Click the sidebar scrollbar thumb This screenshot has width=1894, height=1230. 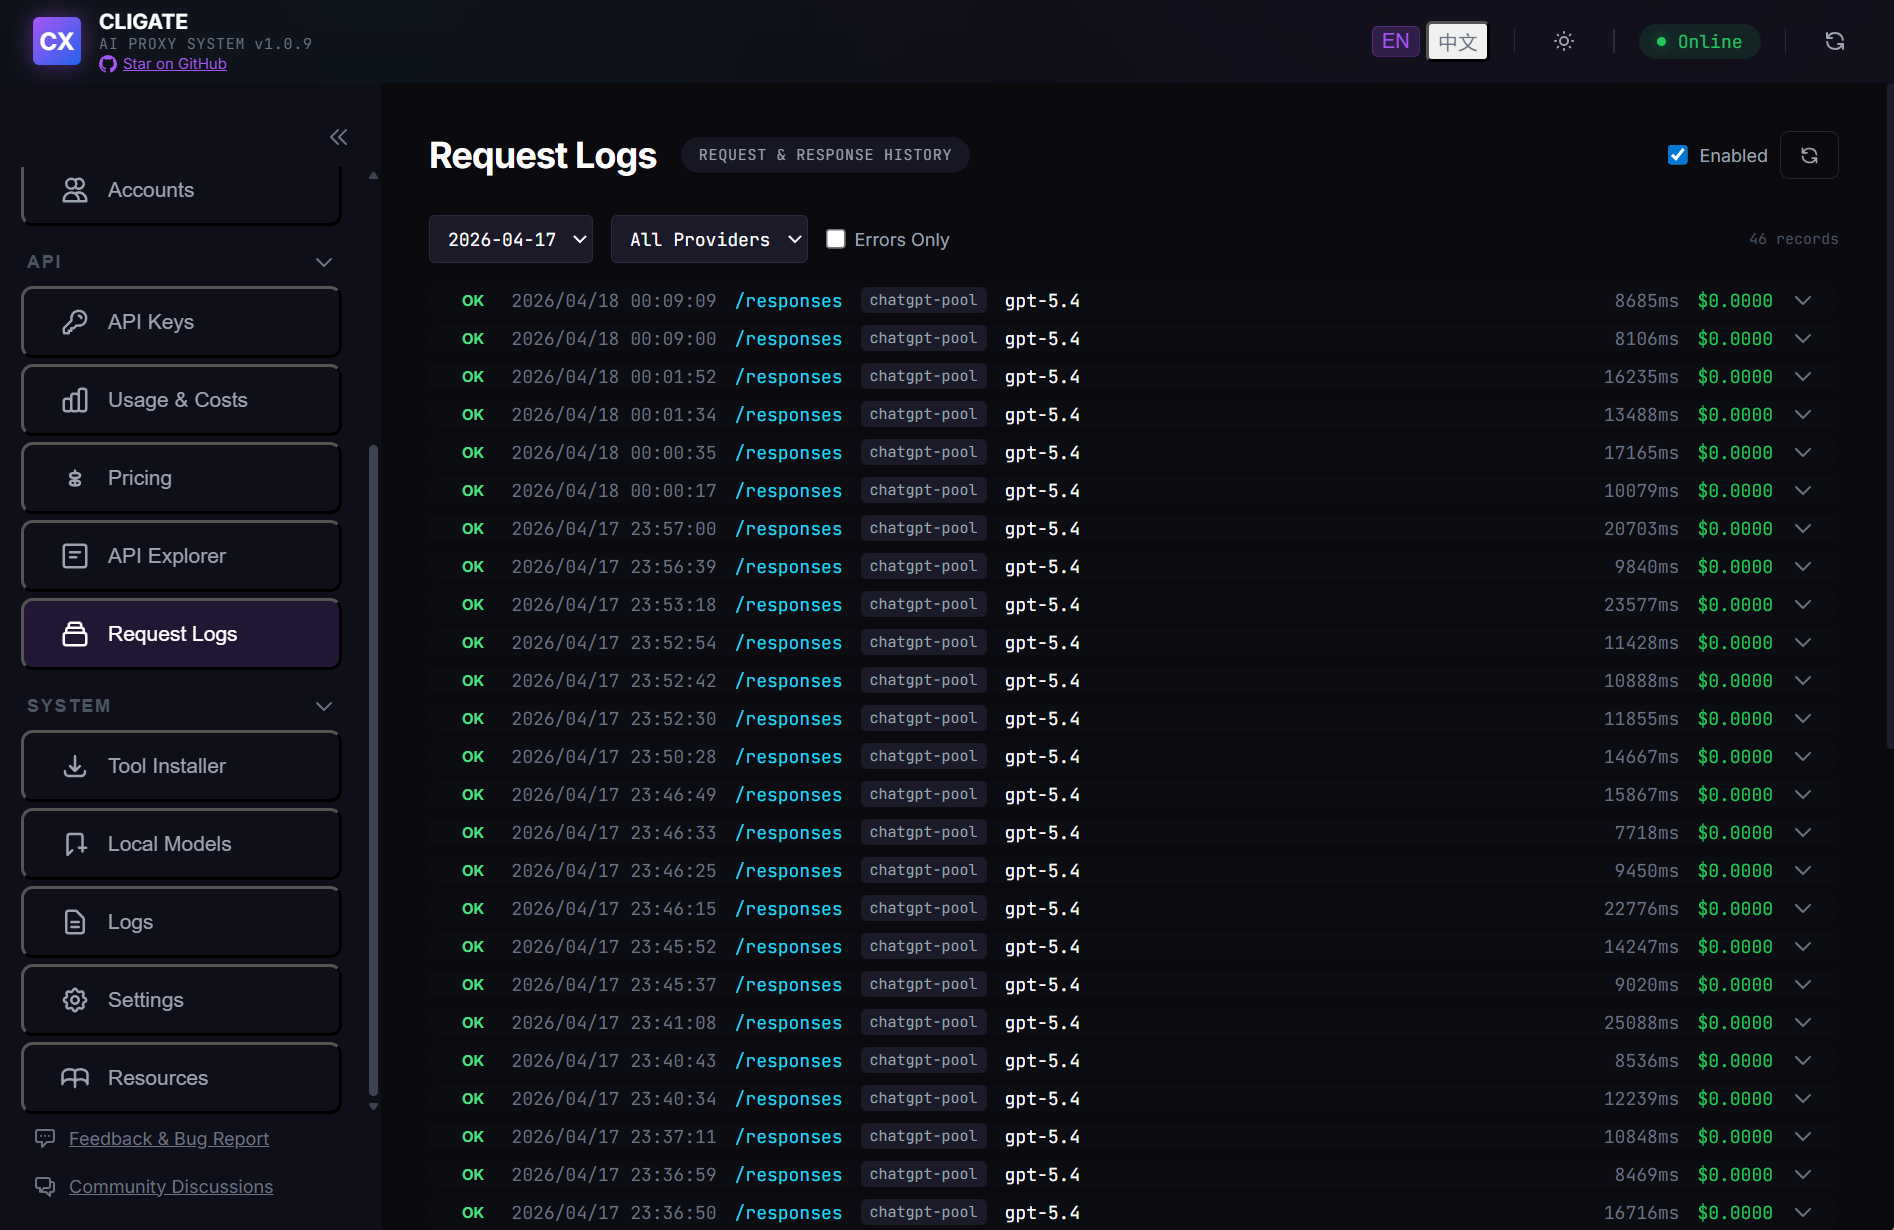tap(374, 770)
